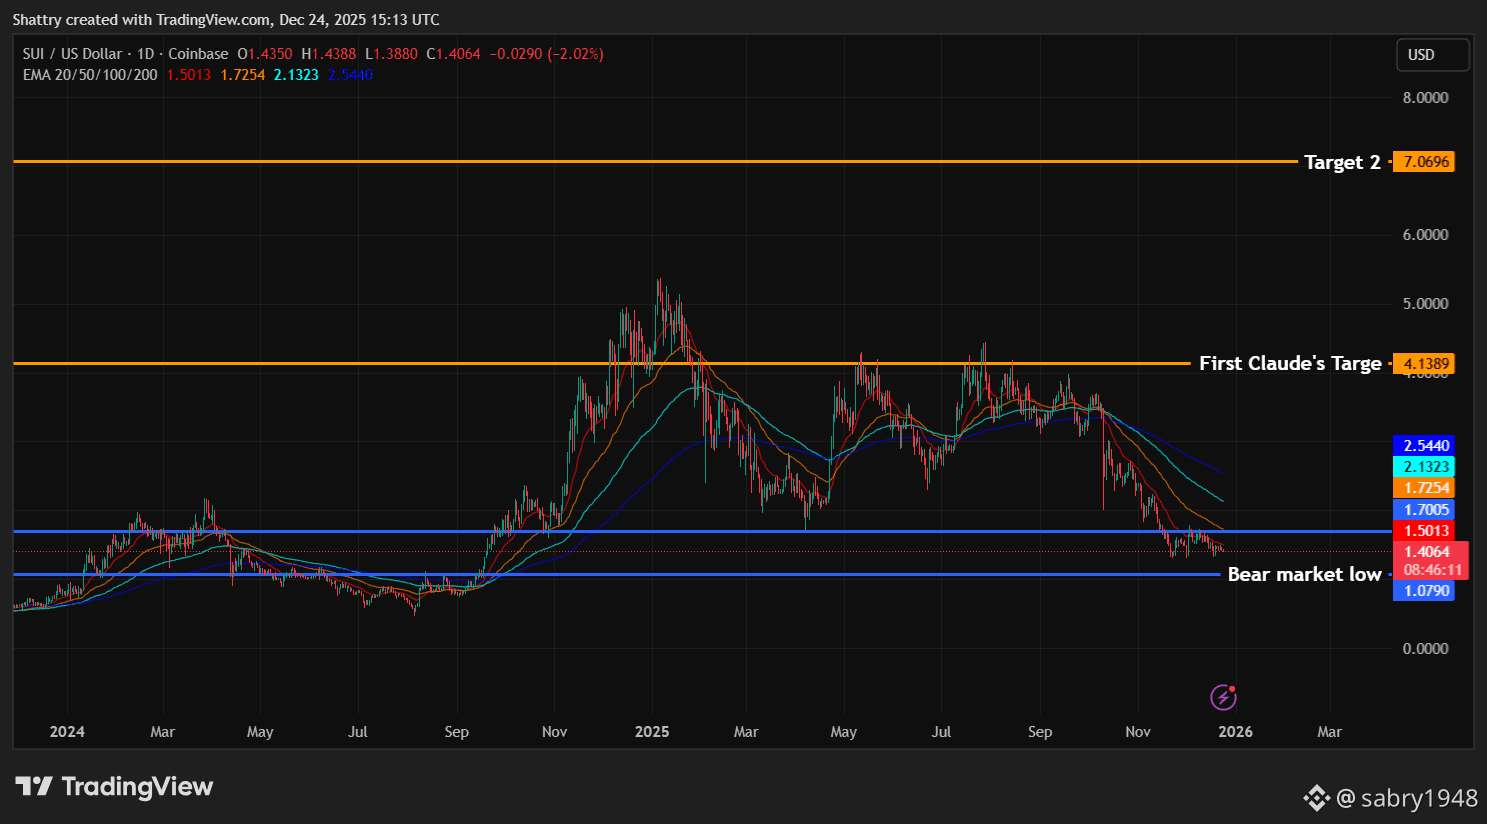The image size is (1487, 824).
Task: Click the EMA 20 value 1.5013 in legend
Action: pyautogui.click(x=189, y=75)
